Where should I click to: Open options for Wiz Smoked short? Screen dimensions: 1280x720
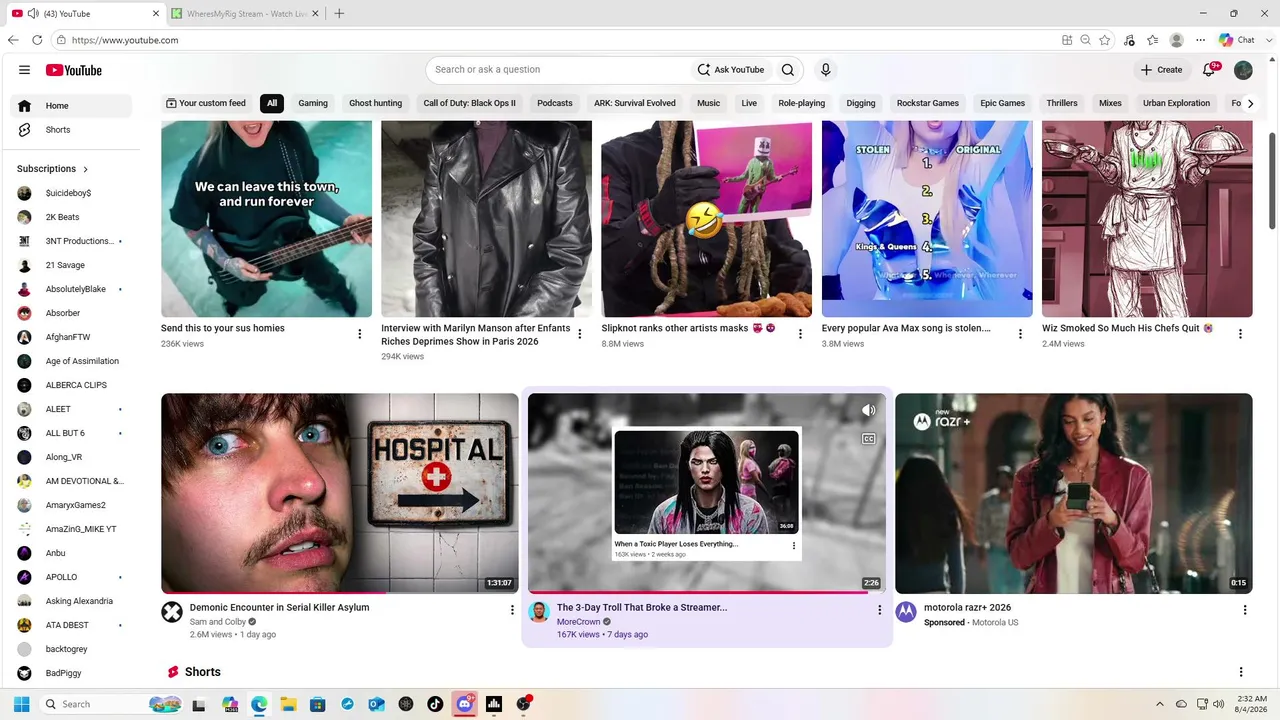click(x=1240, y=334)
